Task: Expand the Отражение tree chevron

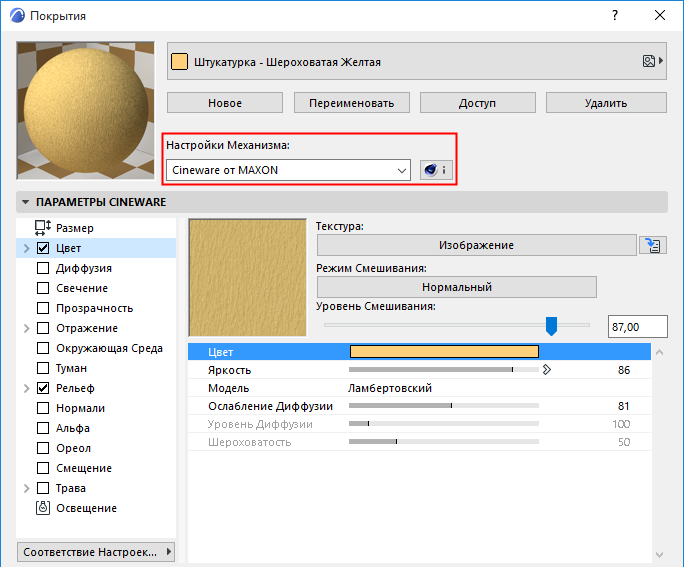Action: point(26,328)
